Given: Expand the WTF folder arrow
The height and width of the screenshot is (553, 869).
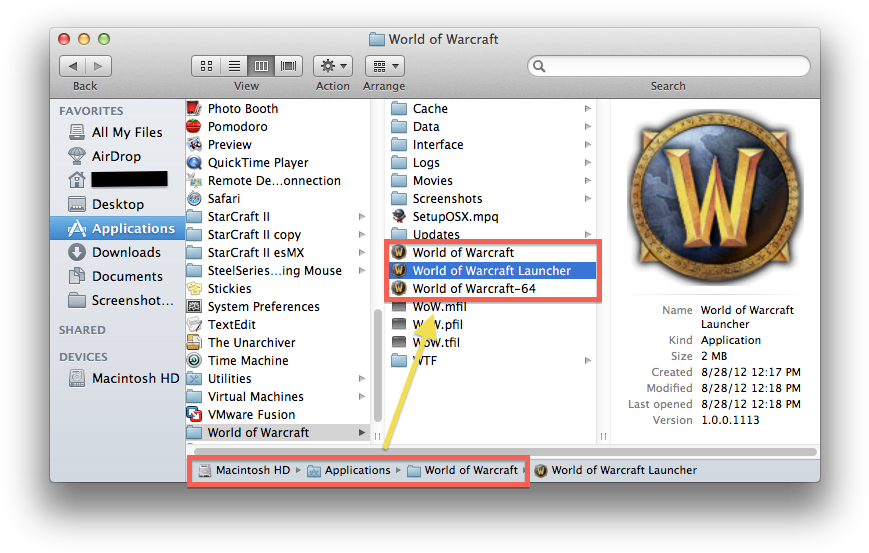Looking at the screenshot, I should tap(588, 361).
